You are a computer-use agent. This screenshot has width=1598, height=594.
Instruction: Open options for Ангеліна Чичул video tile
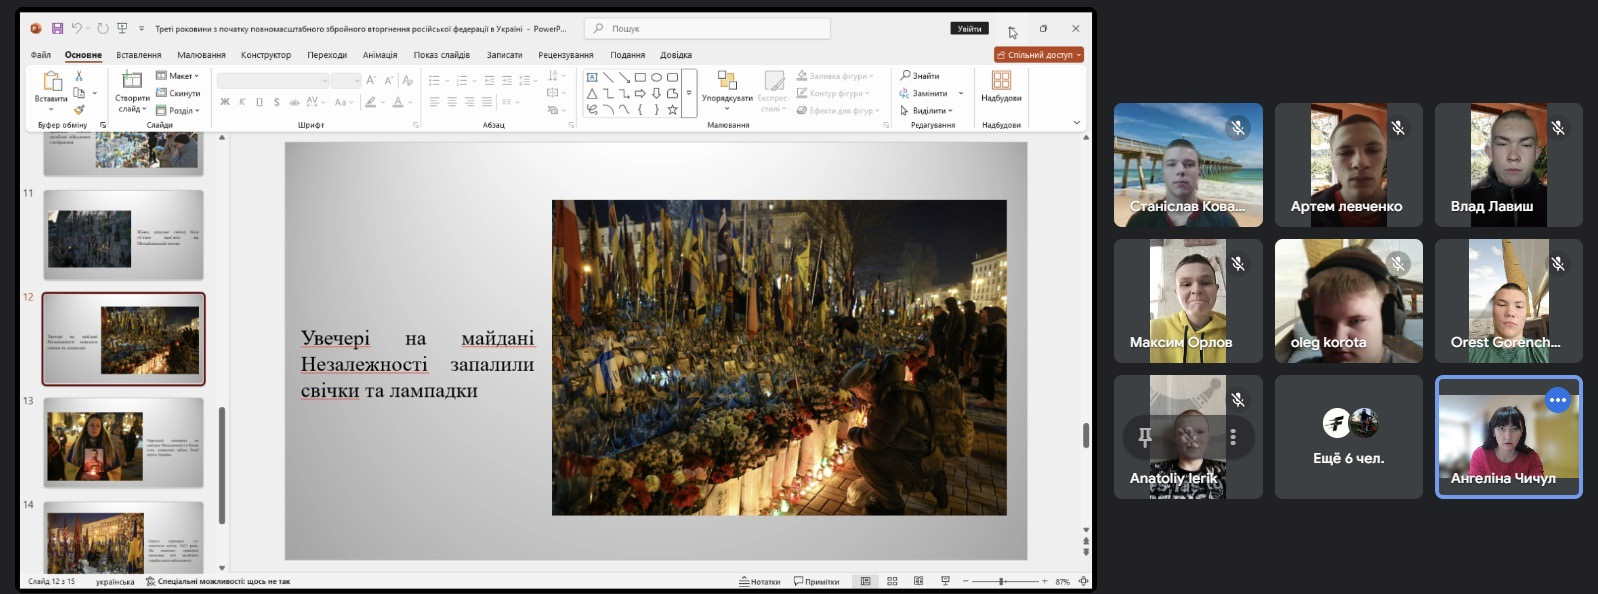(1557, 400)
